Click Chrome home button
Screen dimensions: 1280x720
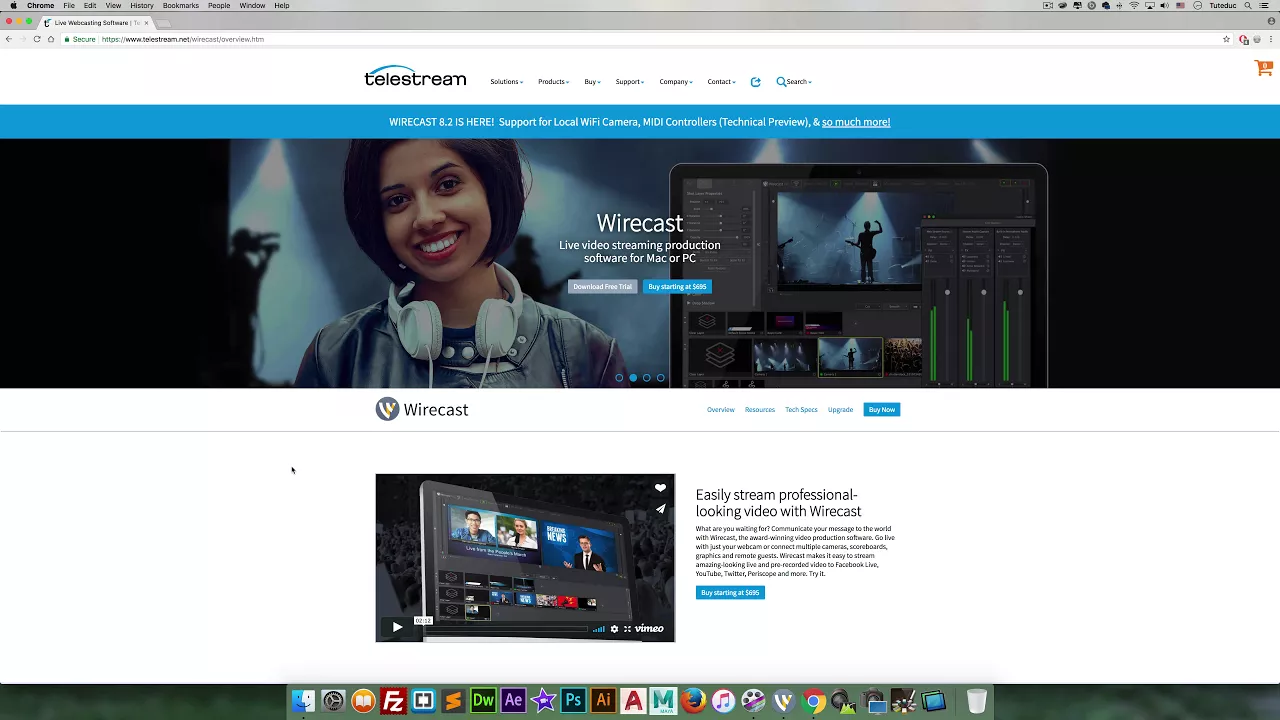coord(51,39)
